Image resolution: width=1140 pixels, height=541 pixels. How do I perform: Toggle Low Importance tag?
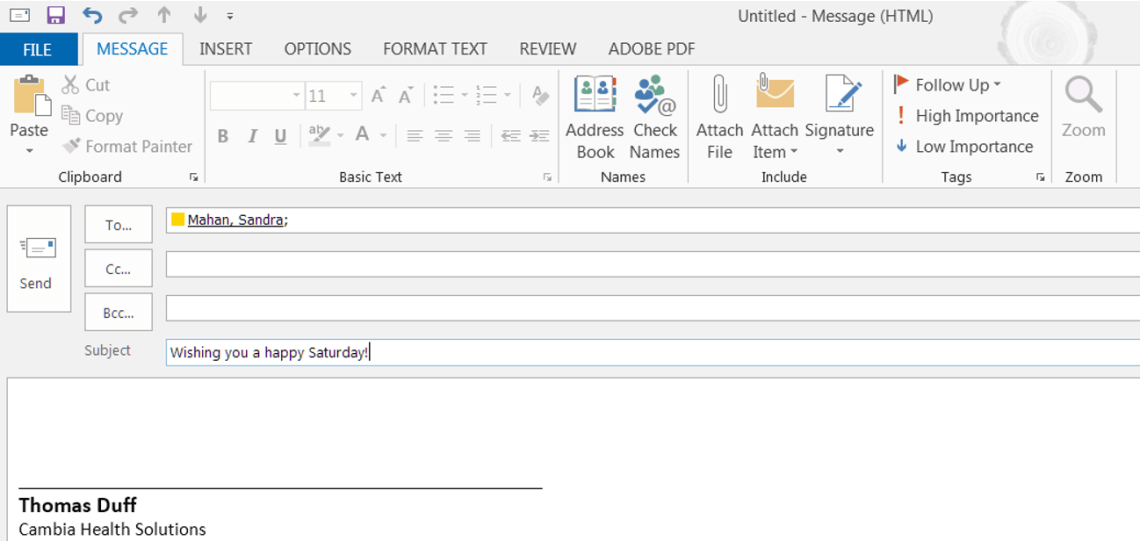(963, 146)
